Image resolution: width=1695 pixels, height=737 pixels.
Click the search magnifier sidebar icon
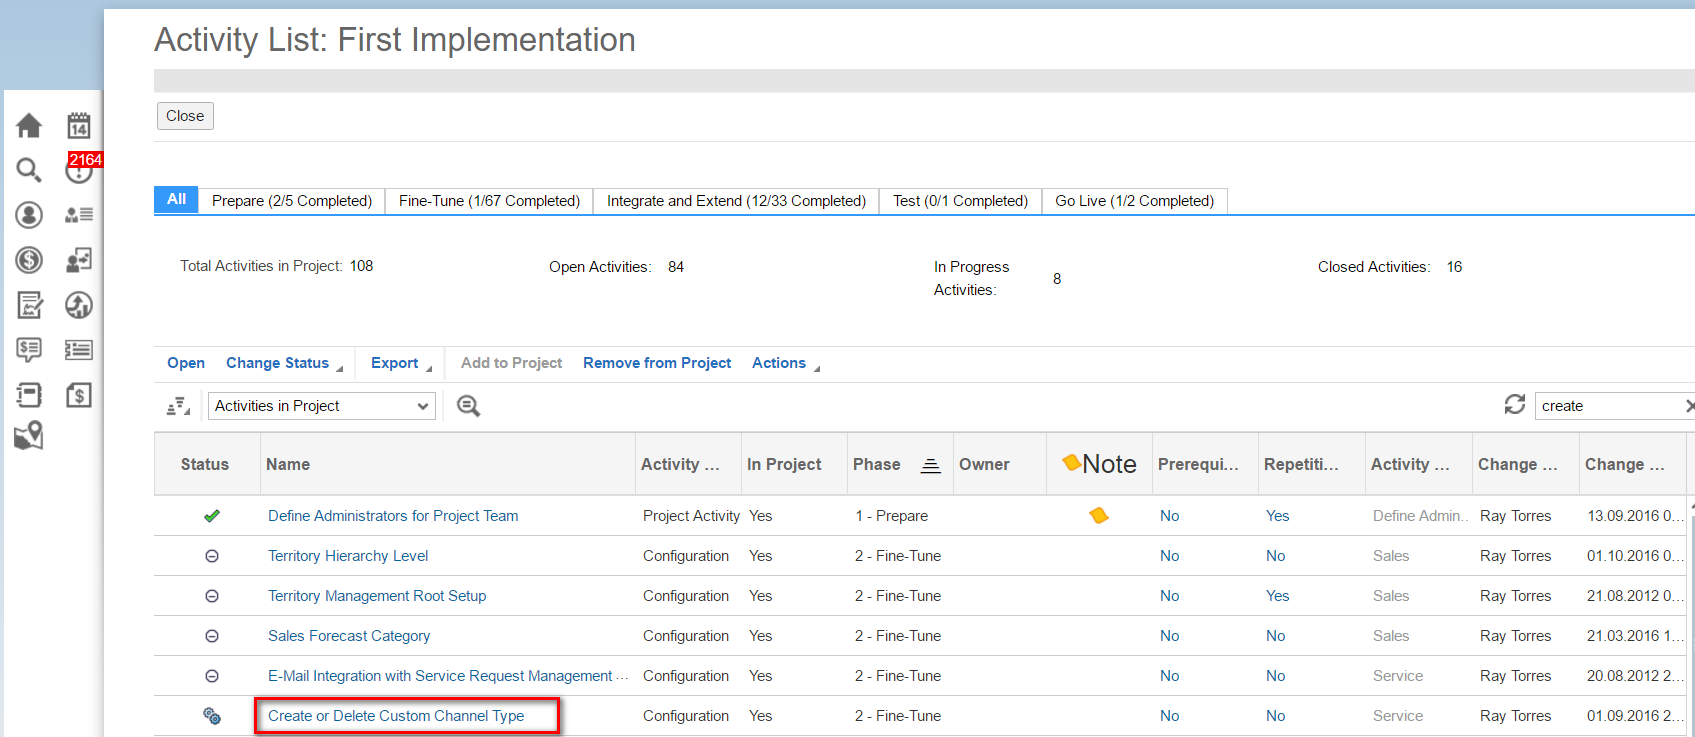point(29,171)
